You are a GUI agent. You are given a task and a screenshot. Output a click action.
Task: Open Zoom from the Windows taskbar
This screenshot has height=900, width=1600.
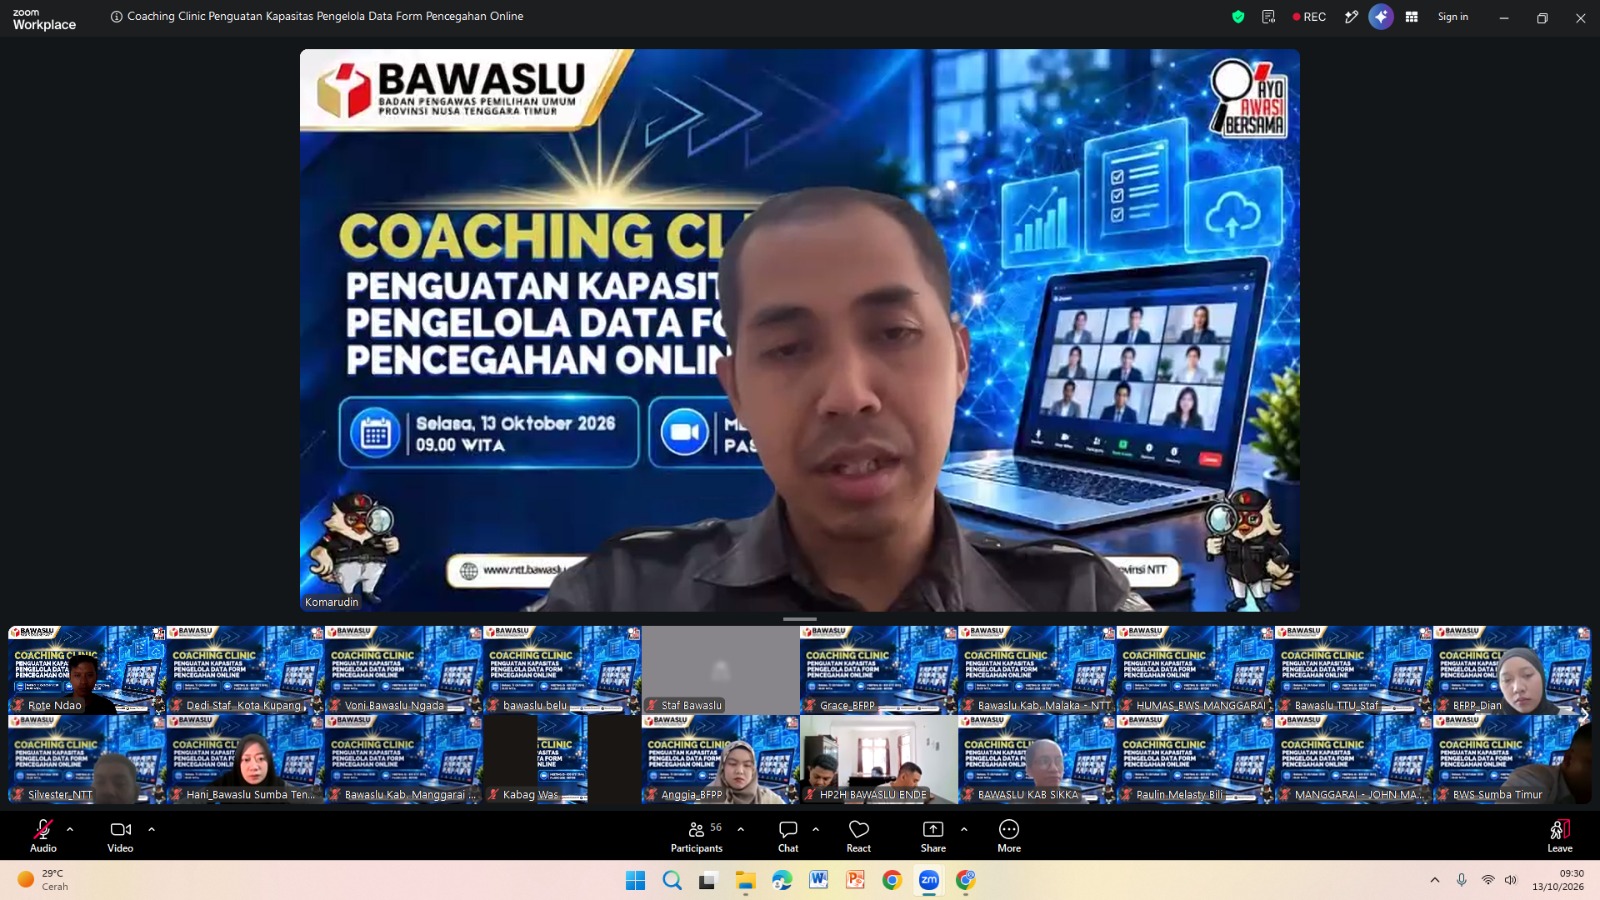(929, 880)
